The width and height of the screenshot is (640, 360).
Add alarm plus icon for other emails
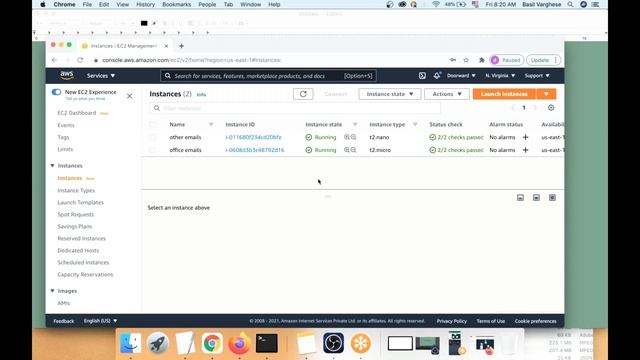tap(525, 138)
